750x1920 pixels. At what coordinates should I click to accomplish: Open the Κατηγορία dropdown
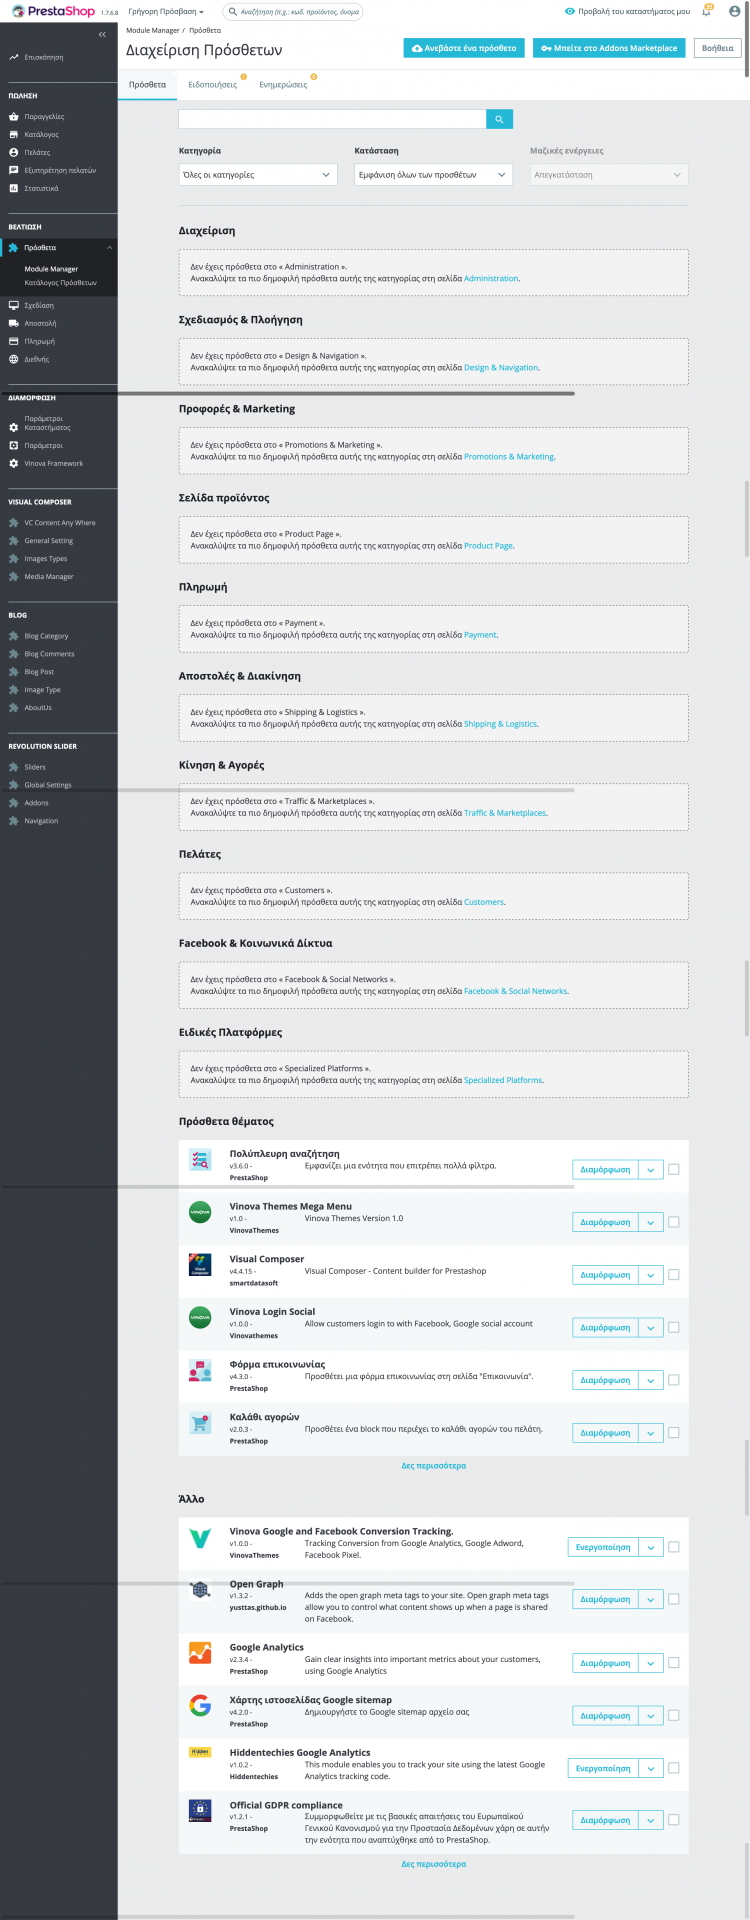258,175
